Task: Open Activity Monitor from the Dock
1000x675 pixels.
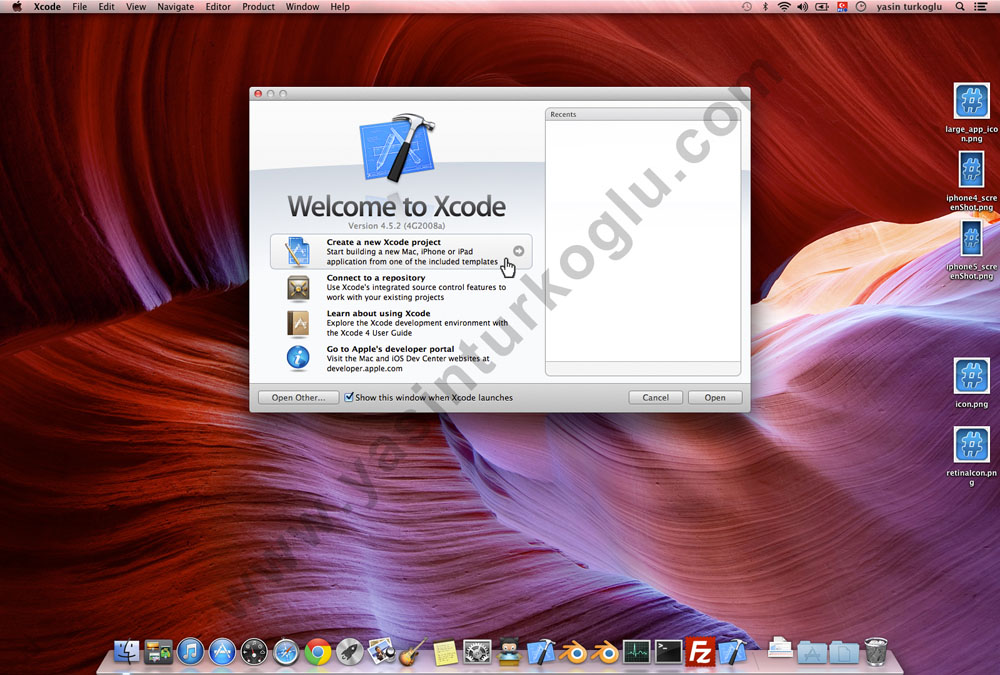Action: click(x=636, y=652)
